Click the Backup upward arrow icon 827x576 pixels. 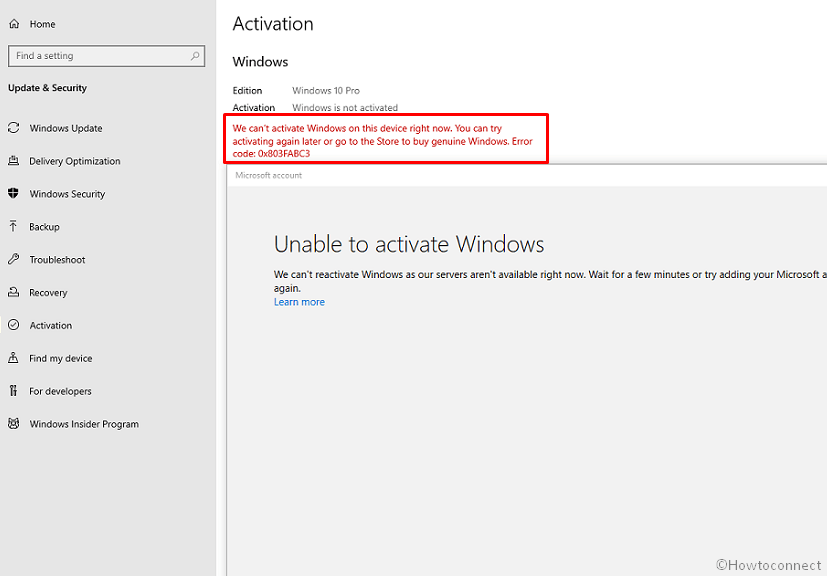[x=14, y=226]
